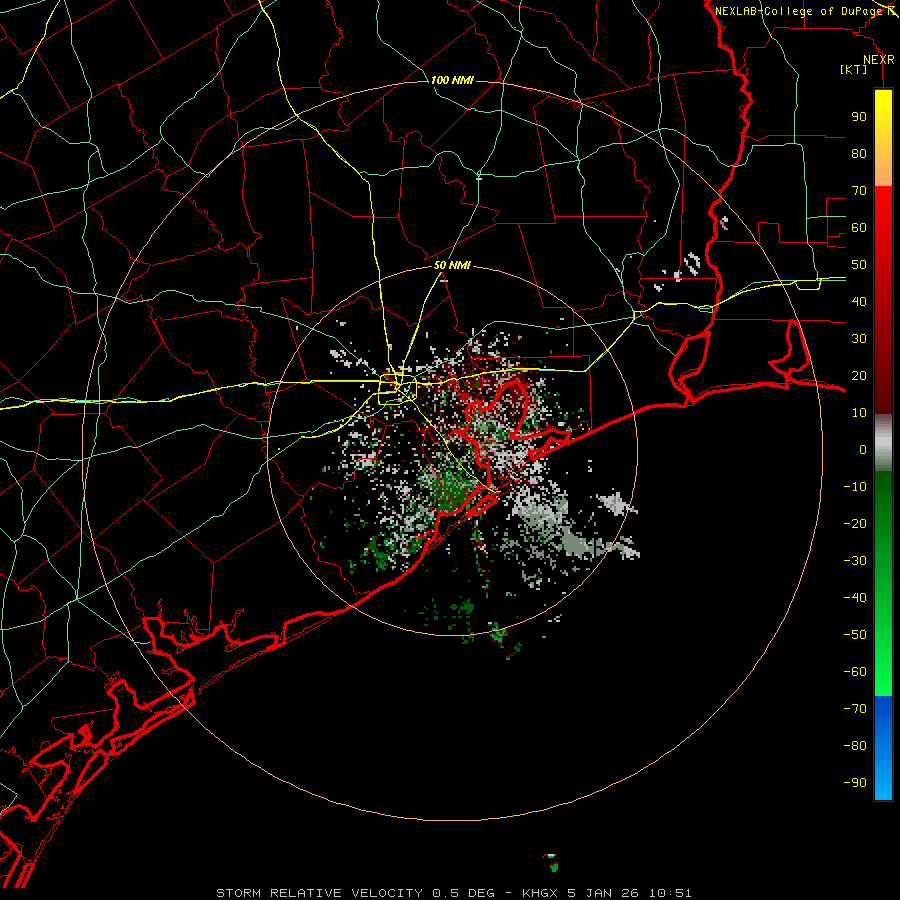Click the gray zero segment of color bar
The width and height of the screenshot is (900, 900).
(x=883, y=443)
